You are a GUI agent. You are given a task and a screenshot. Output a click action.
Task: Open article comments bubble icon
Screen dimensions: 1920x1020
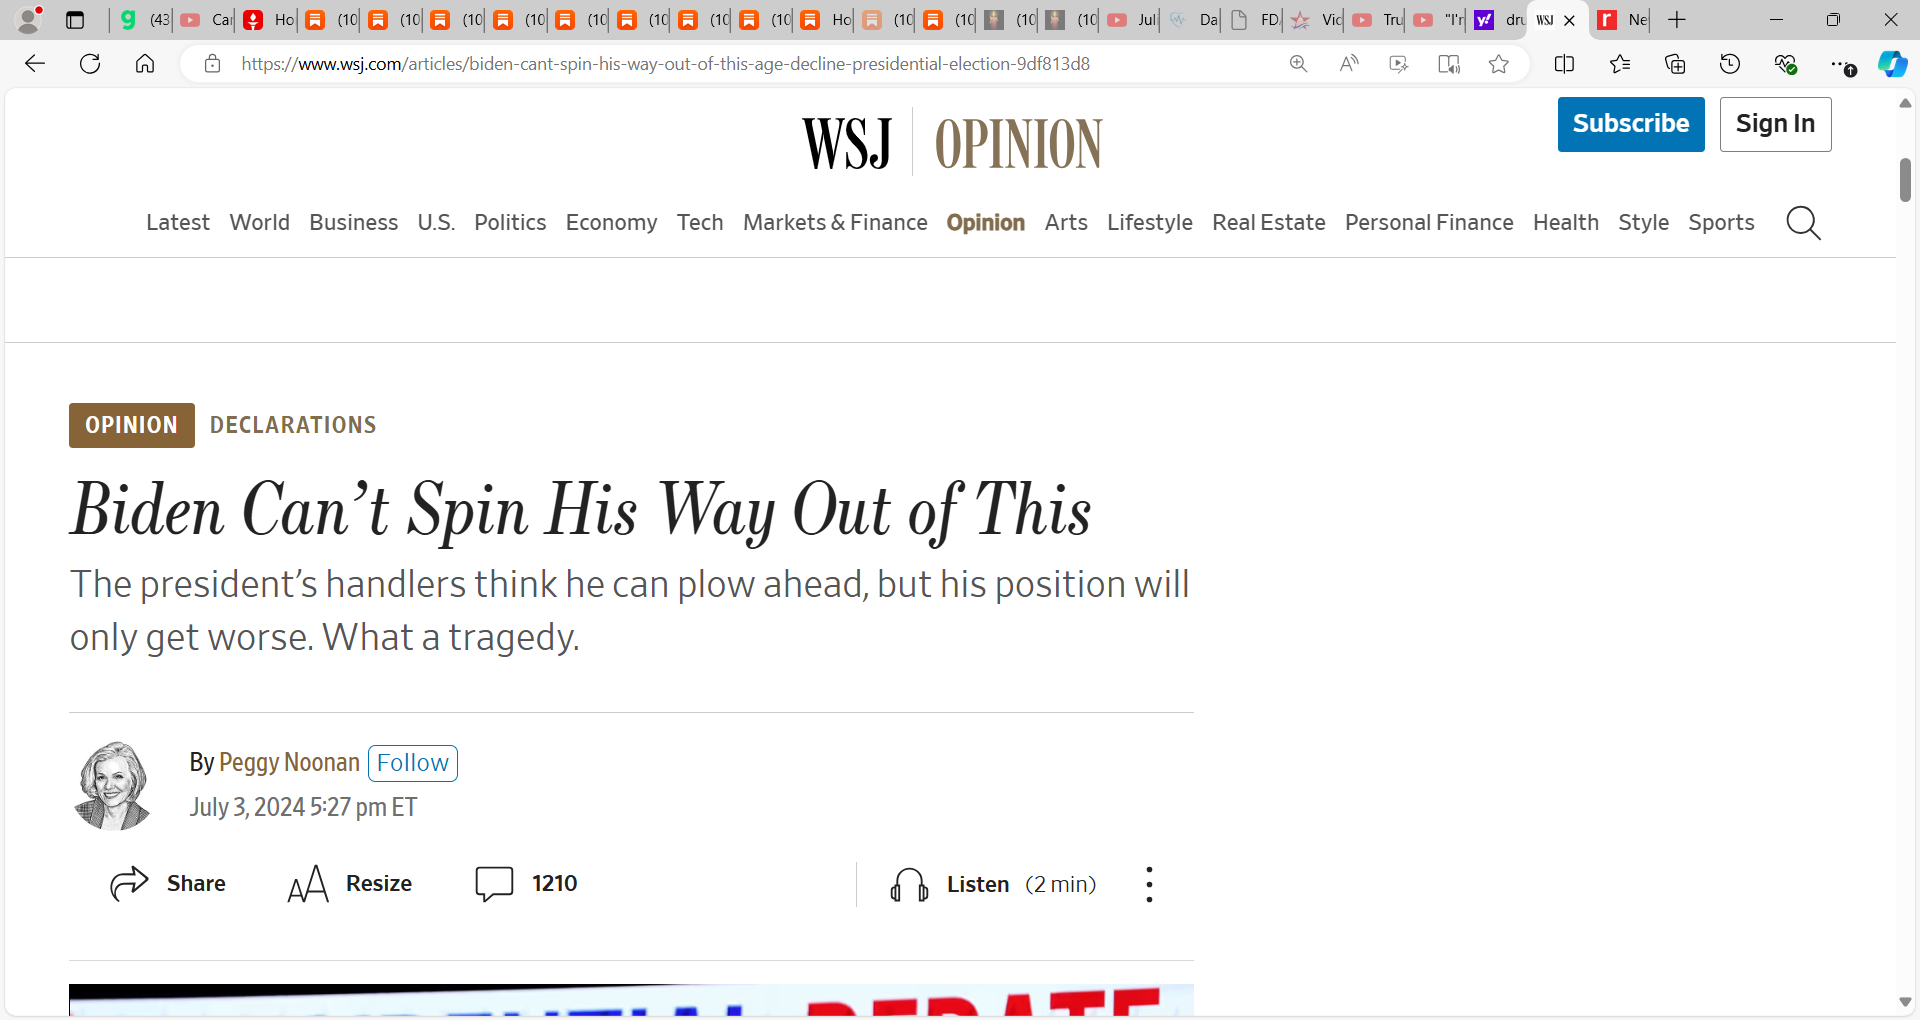click(494, 884)
